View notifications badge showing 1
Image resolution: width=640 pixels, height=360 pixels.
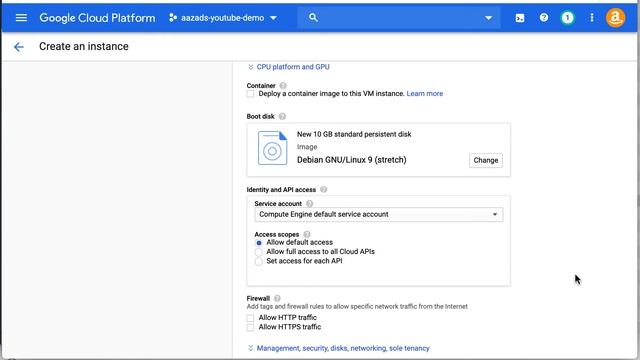click(x=567, y=18)
